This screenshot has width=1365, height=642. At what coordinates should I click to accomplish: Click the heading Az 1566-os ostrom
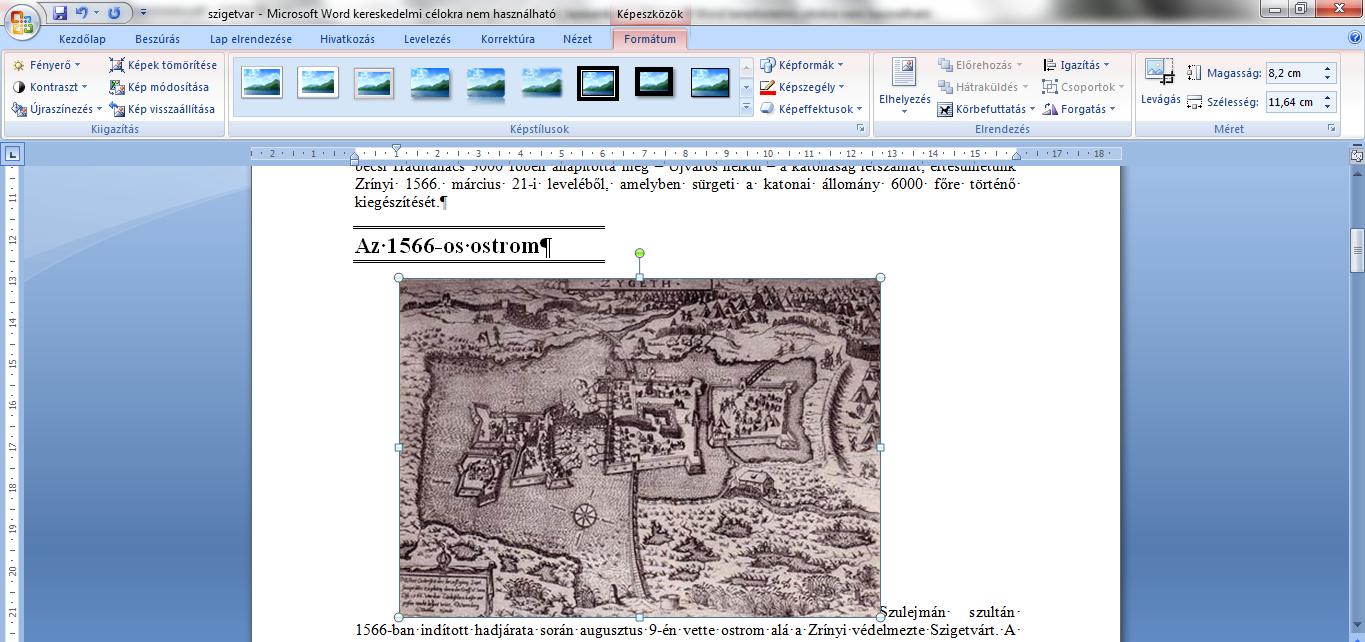tap(453, 246)
